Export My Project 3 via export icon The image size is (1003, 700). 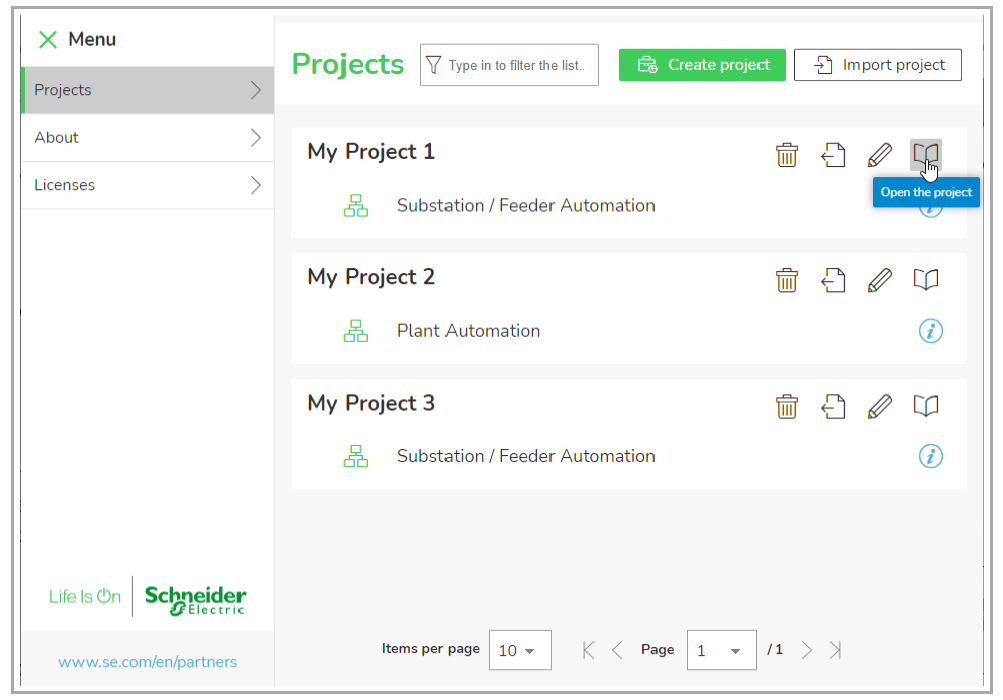pyautogui.click(x=833, y=406)
